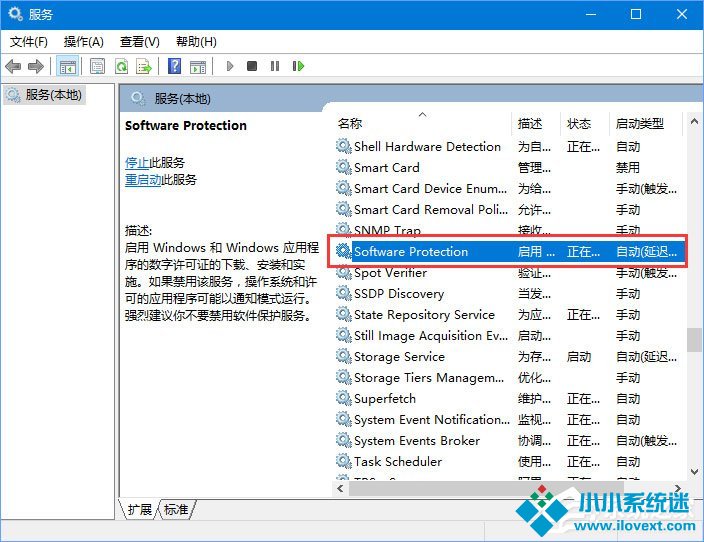Select Shell Hardware Detection service
This screenshot has height=542, width=704.
coord(509,146)
